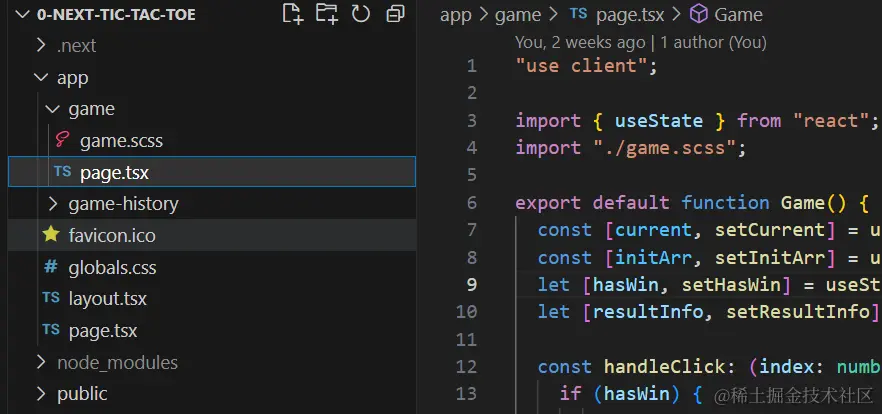This screenshot has height=414, width=882.
Task: Click line number 6 in the gutter
Action: point(471,202)
